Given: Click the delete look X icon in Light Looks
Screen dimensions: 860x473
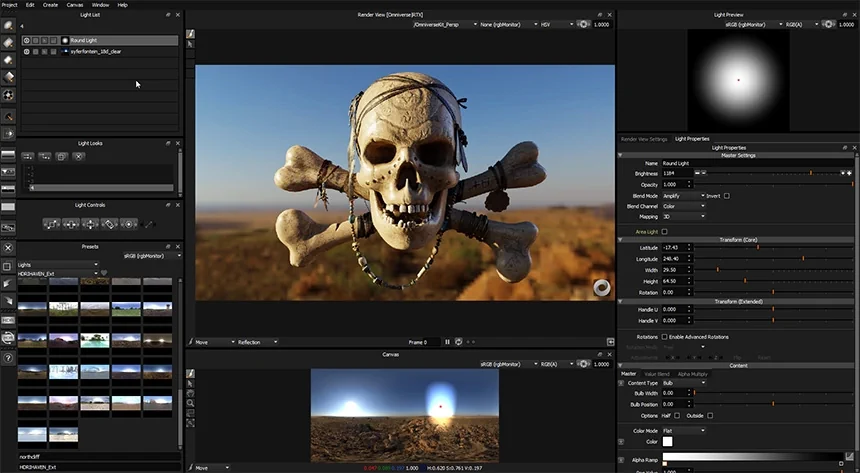Looking at the screenshot, I should [x=78, y=156].
